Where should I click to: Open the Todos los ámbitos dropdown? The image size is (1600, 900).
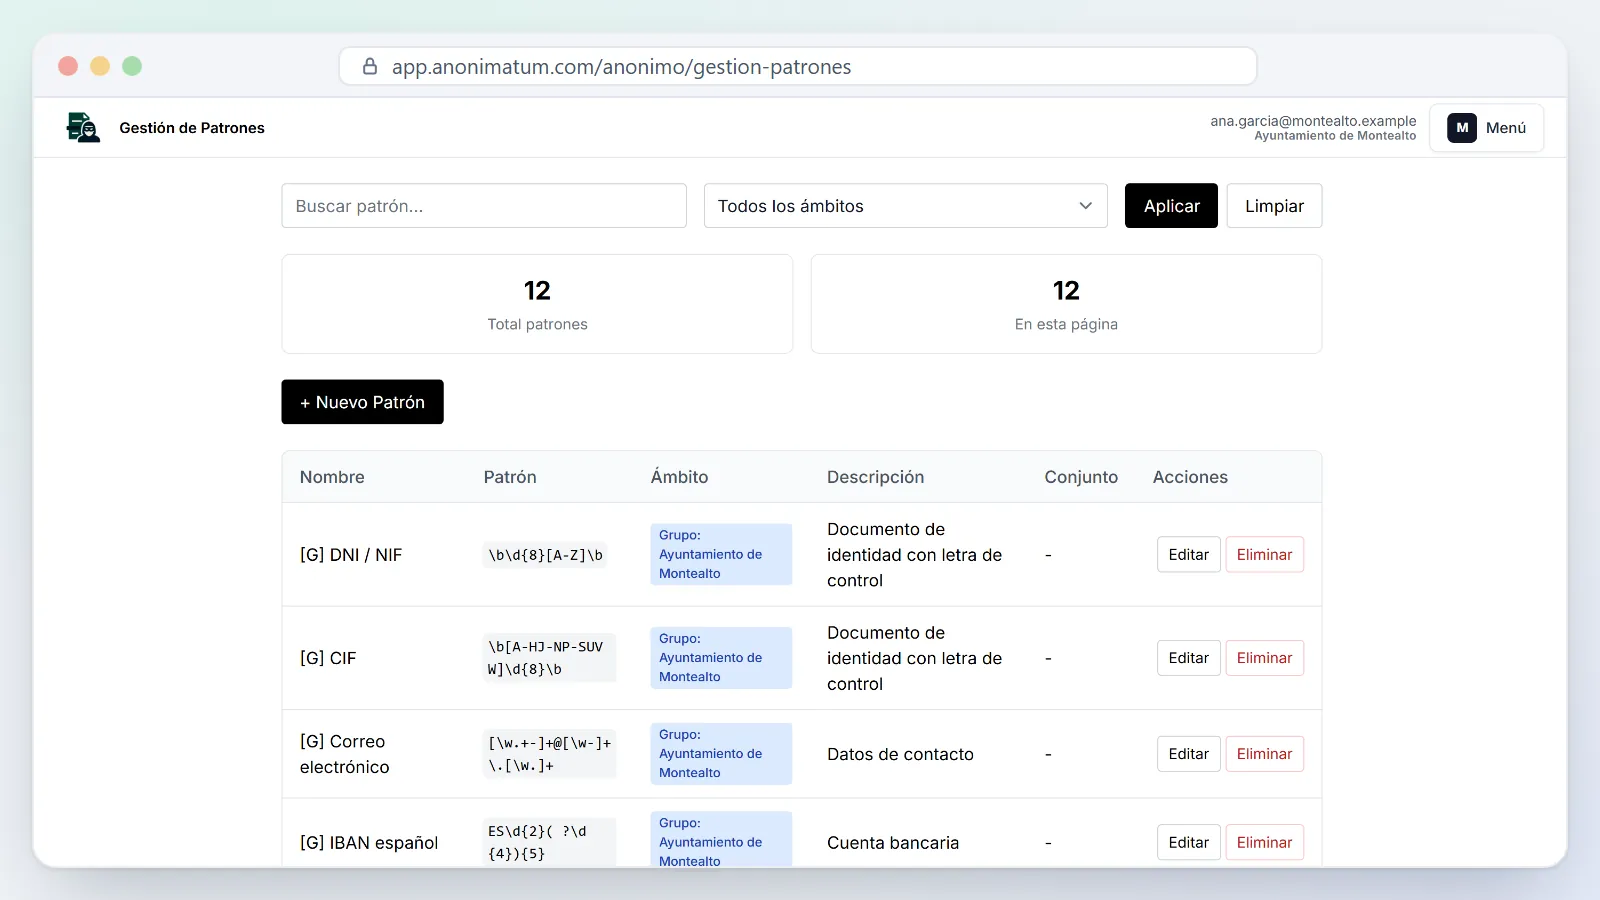click(906, 206)
